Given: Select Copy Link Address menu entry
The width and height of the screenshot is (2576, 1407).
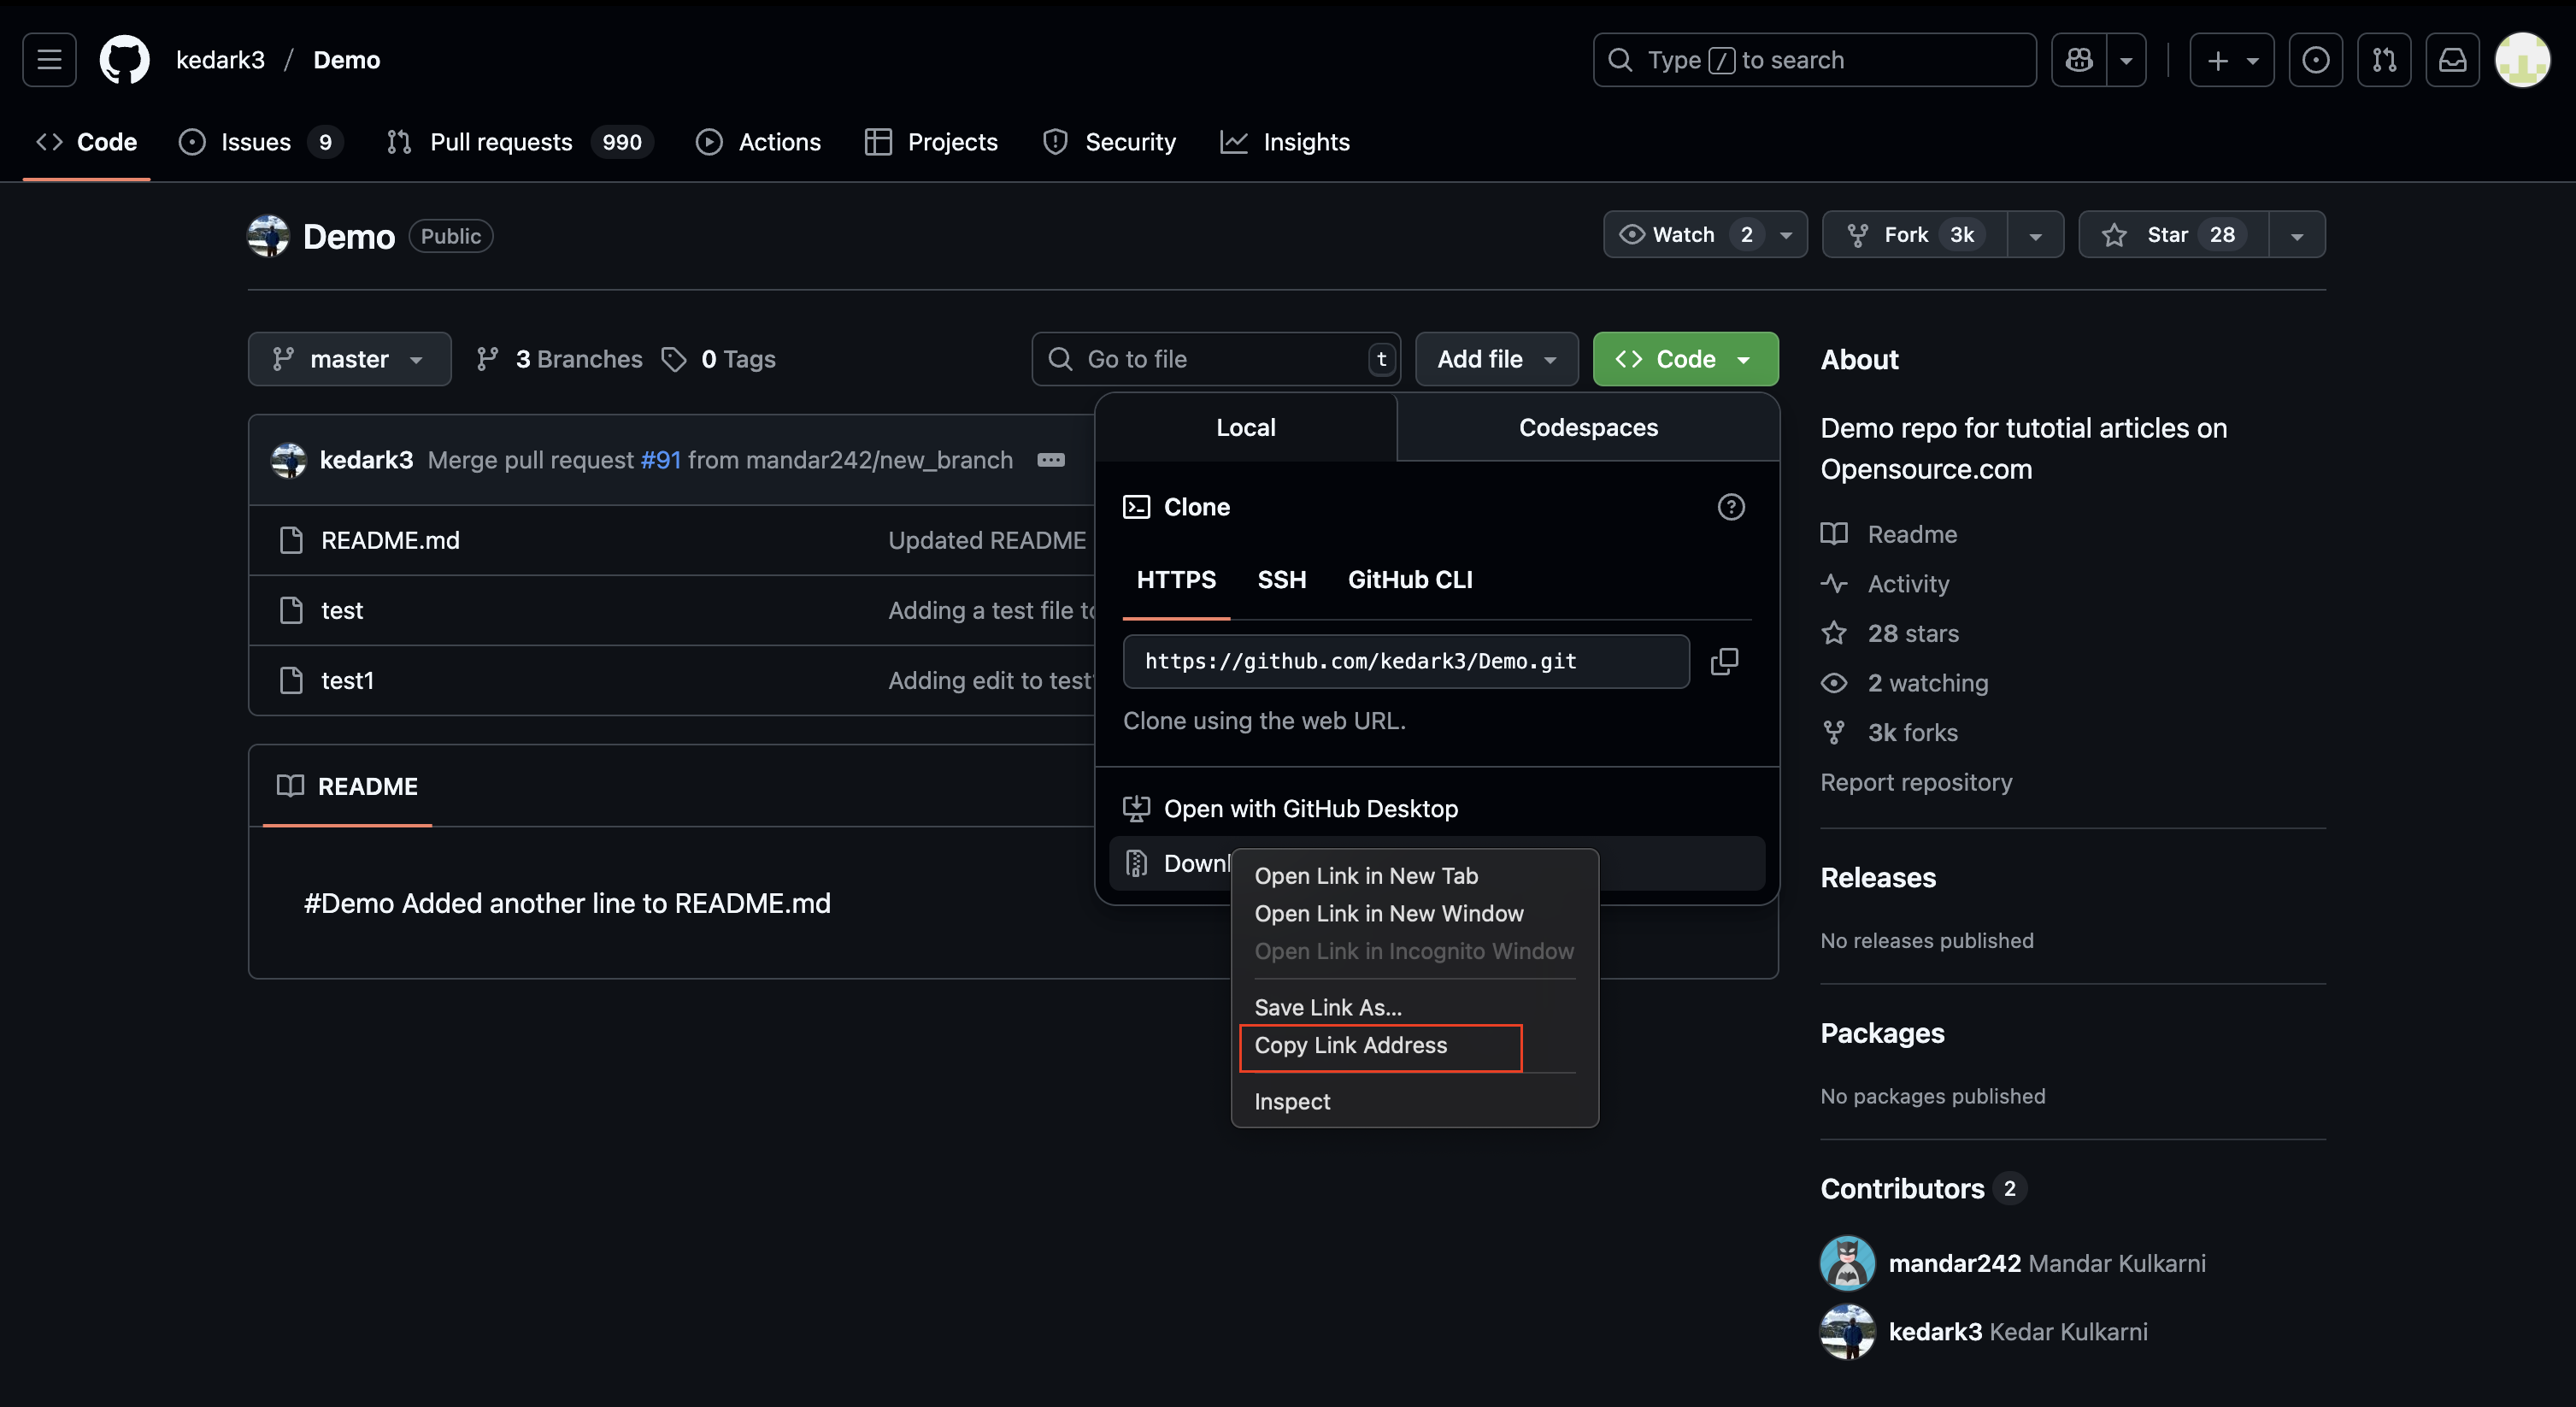Looking at the screenshot, I should coord(1350,1046).
